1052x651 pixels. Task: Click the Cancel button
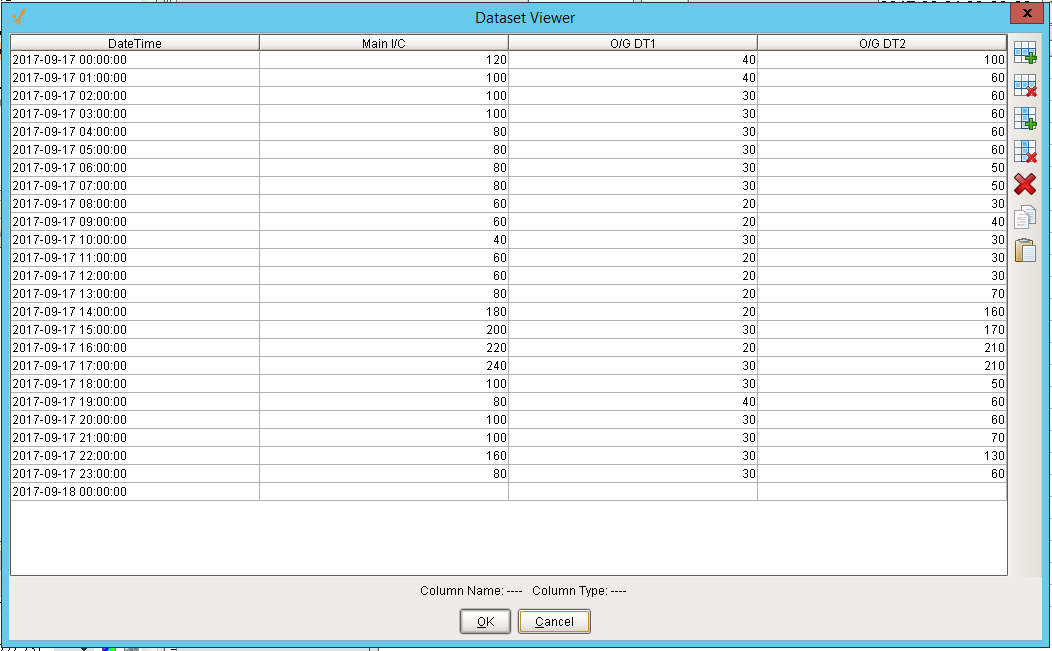[554, 621]
